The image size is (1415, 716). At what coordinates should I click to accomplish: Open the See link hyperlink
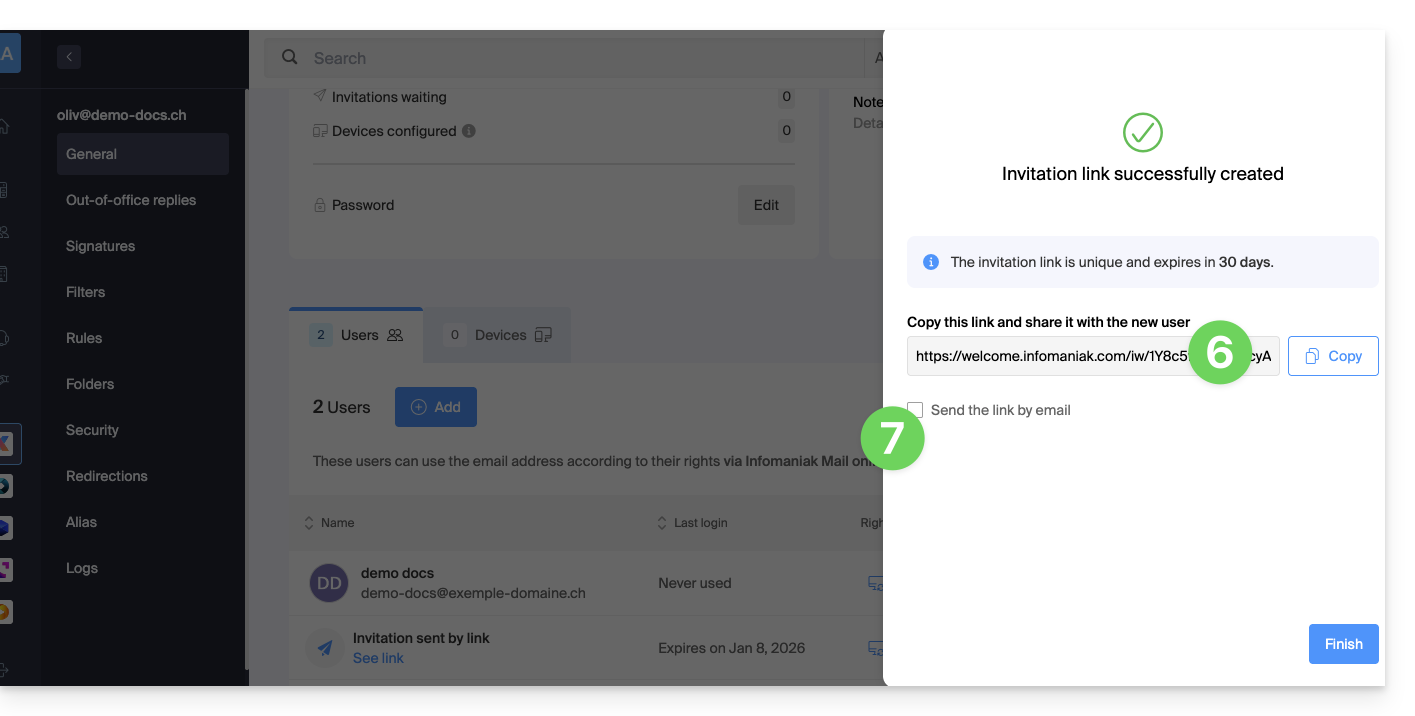click(x=378, y=658)
